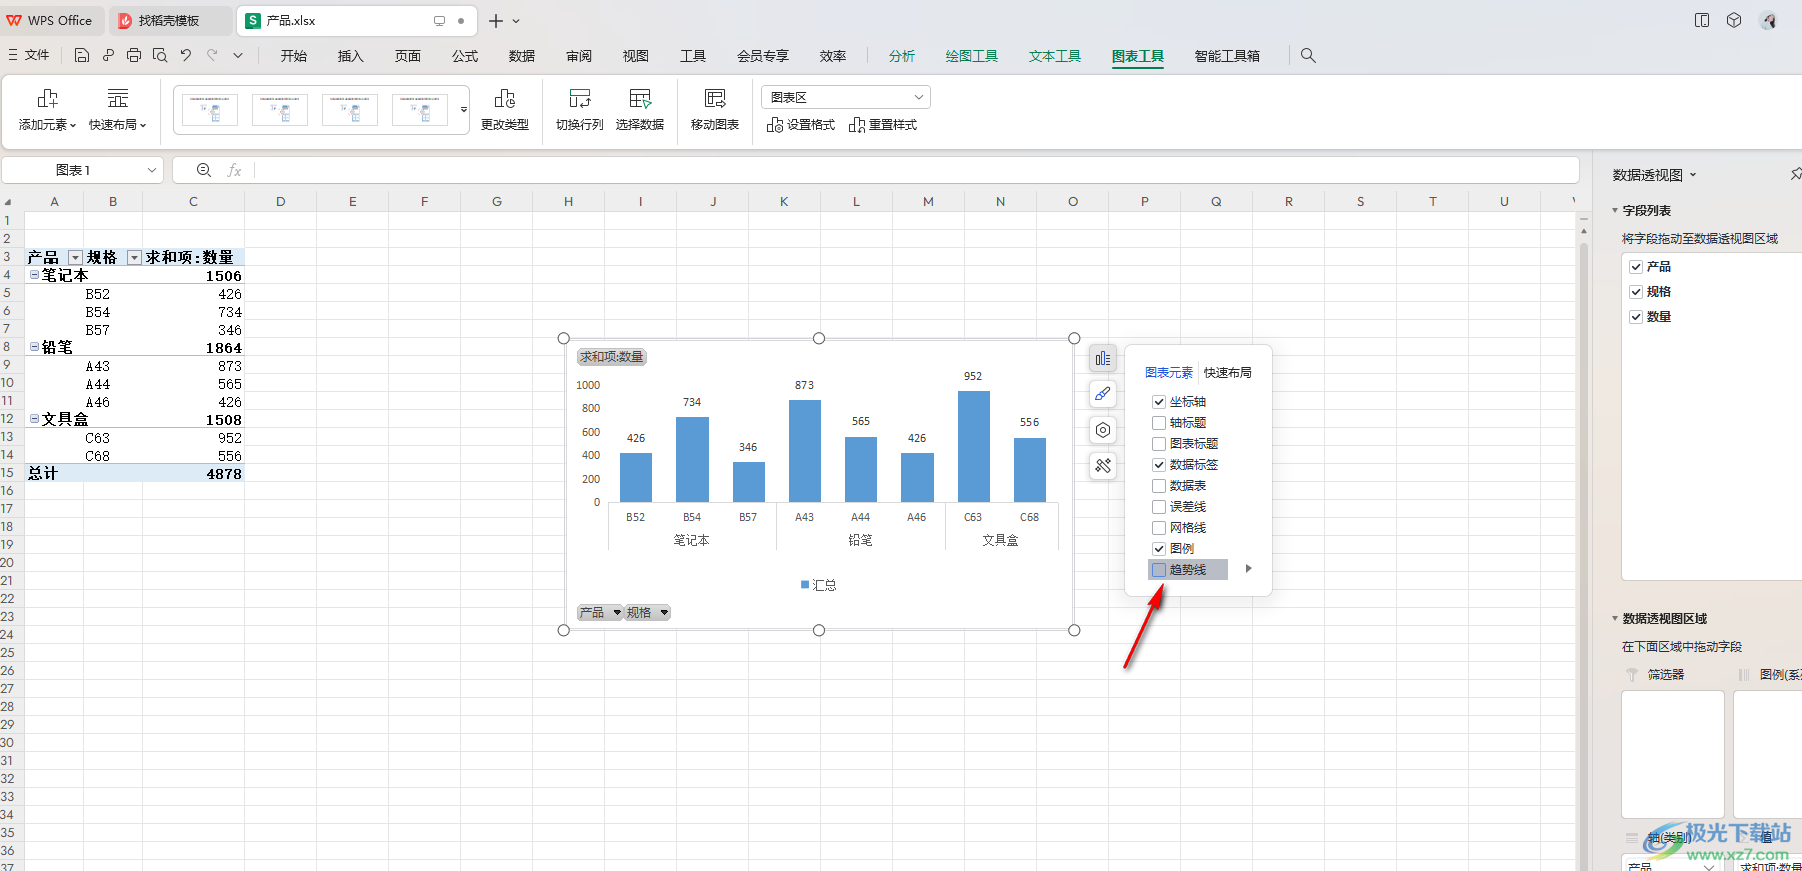
Task: Check the 网格线 (Gridlines) checkbox
Action: coord(1159,528)
